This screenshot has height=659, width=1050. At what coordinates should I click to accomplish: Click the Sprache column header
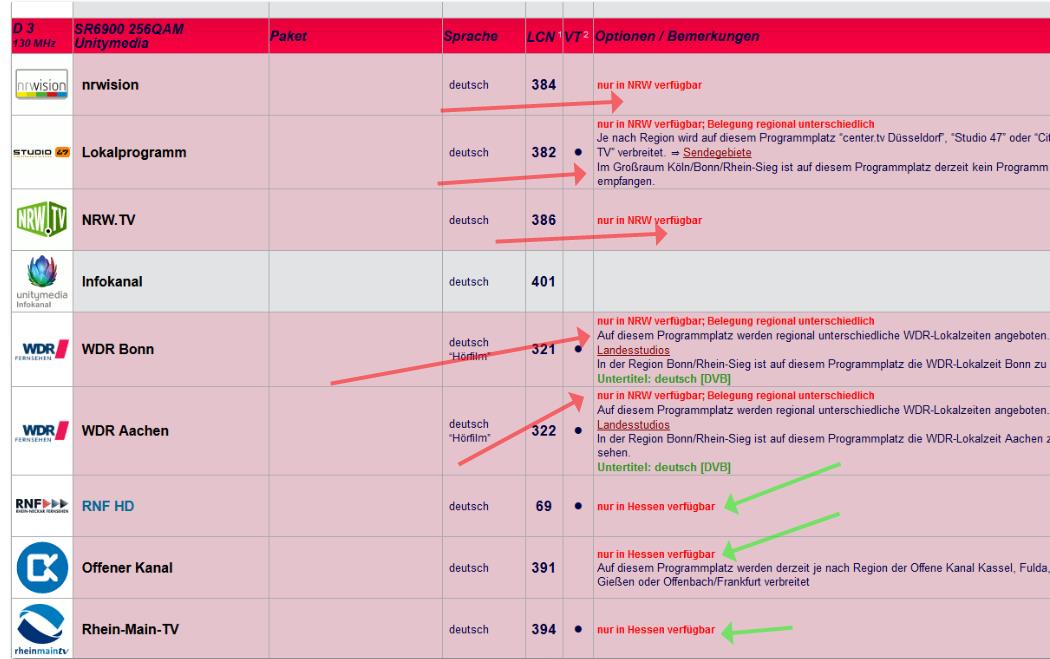pyautogui.click(x=470, y=37)
